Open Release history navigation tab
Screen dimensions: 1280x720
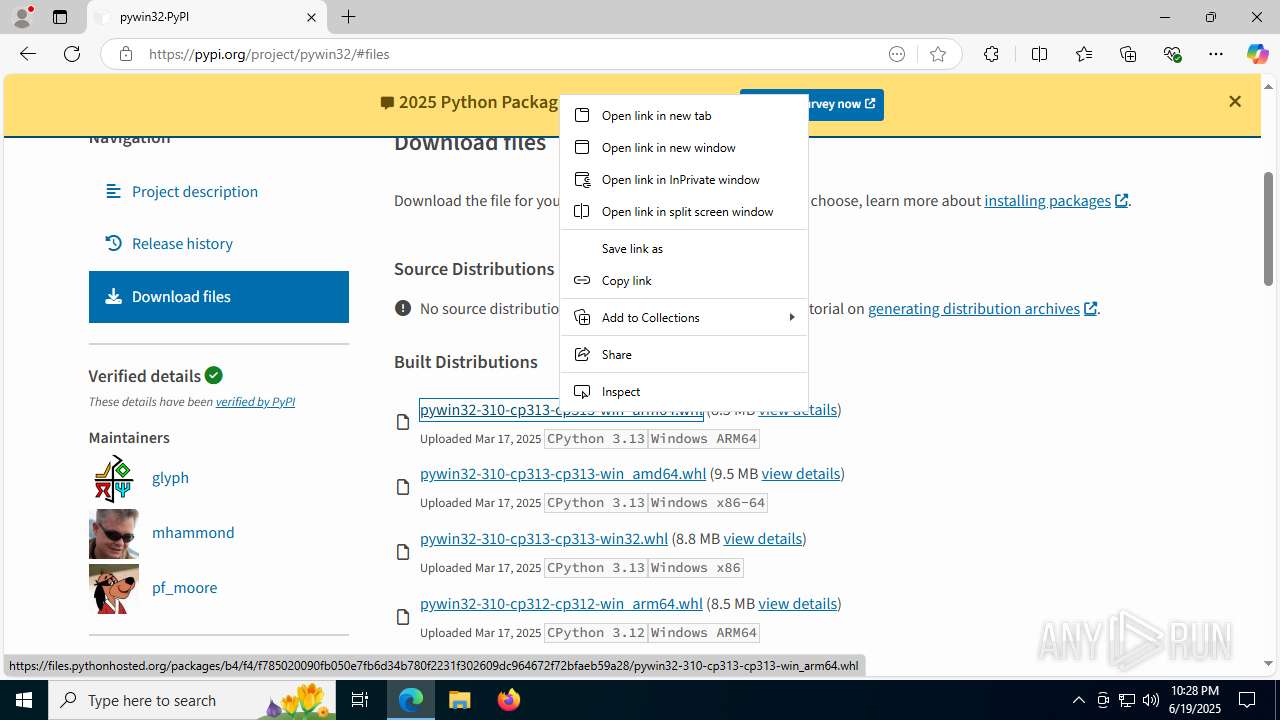pyautogui.click(x=219, y=243)
